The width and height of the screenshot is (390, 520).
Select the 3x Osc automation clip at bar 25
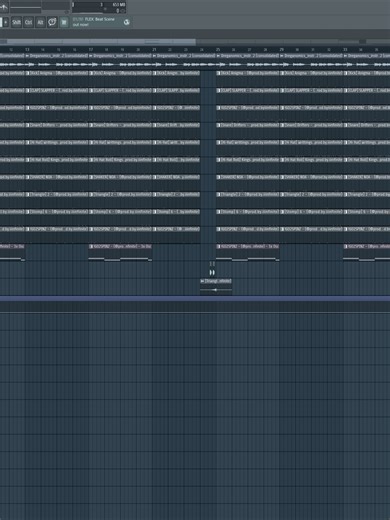(248, 253)
